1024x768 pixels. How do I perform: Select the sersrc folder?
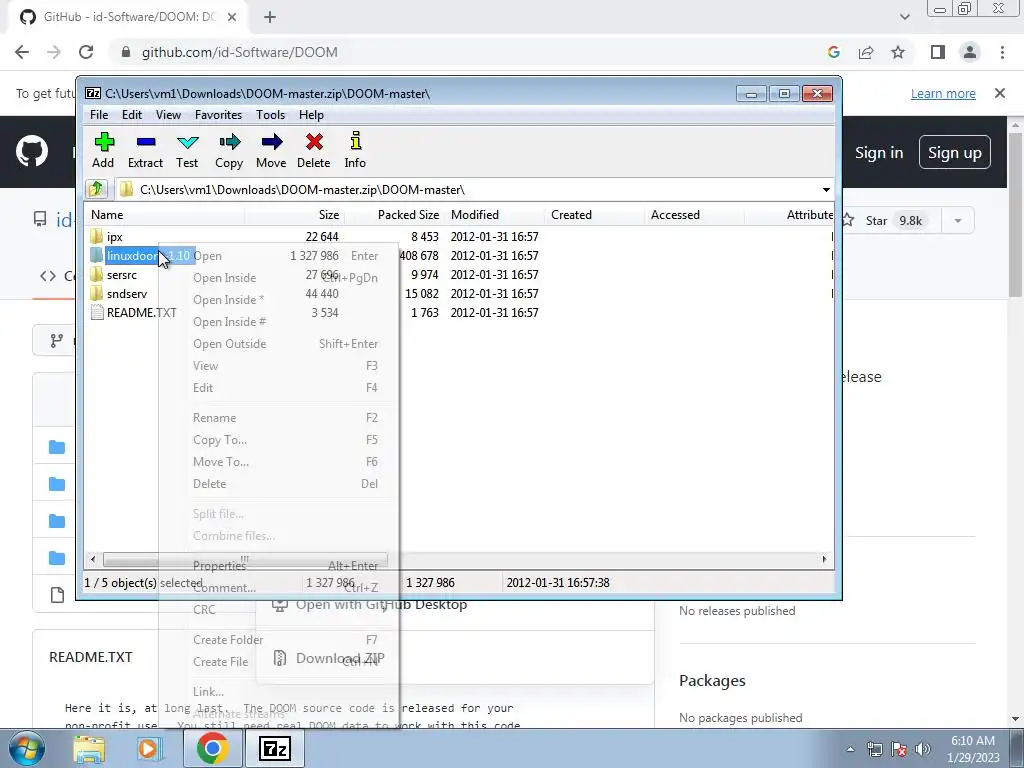121,275
